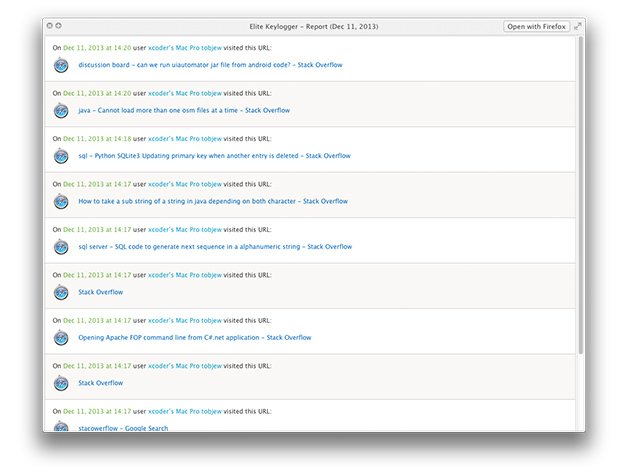Screen dimensions: 630x473
Task: Open the uiautomator jar file discussion link
Action: pos(210,65)
